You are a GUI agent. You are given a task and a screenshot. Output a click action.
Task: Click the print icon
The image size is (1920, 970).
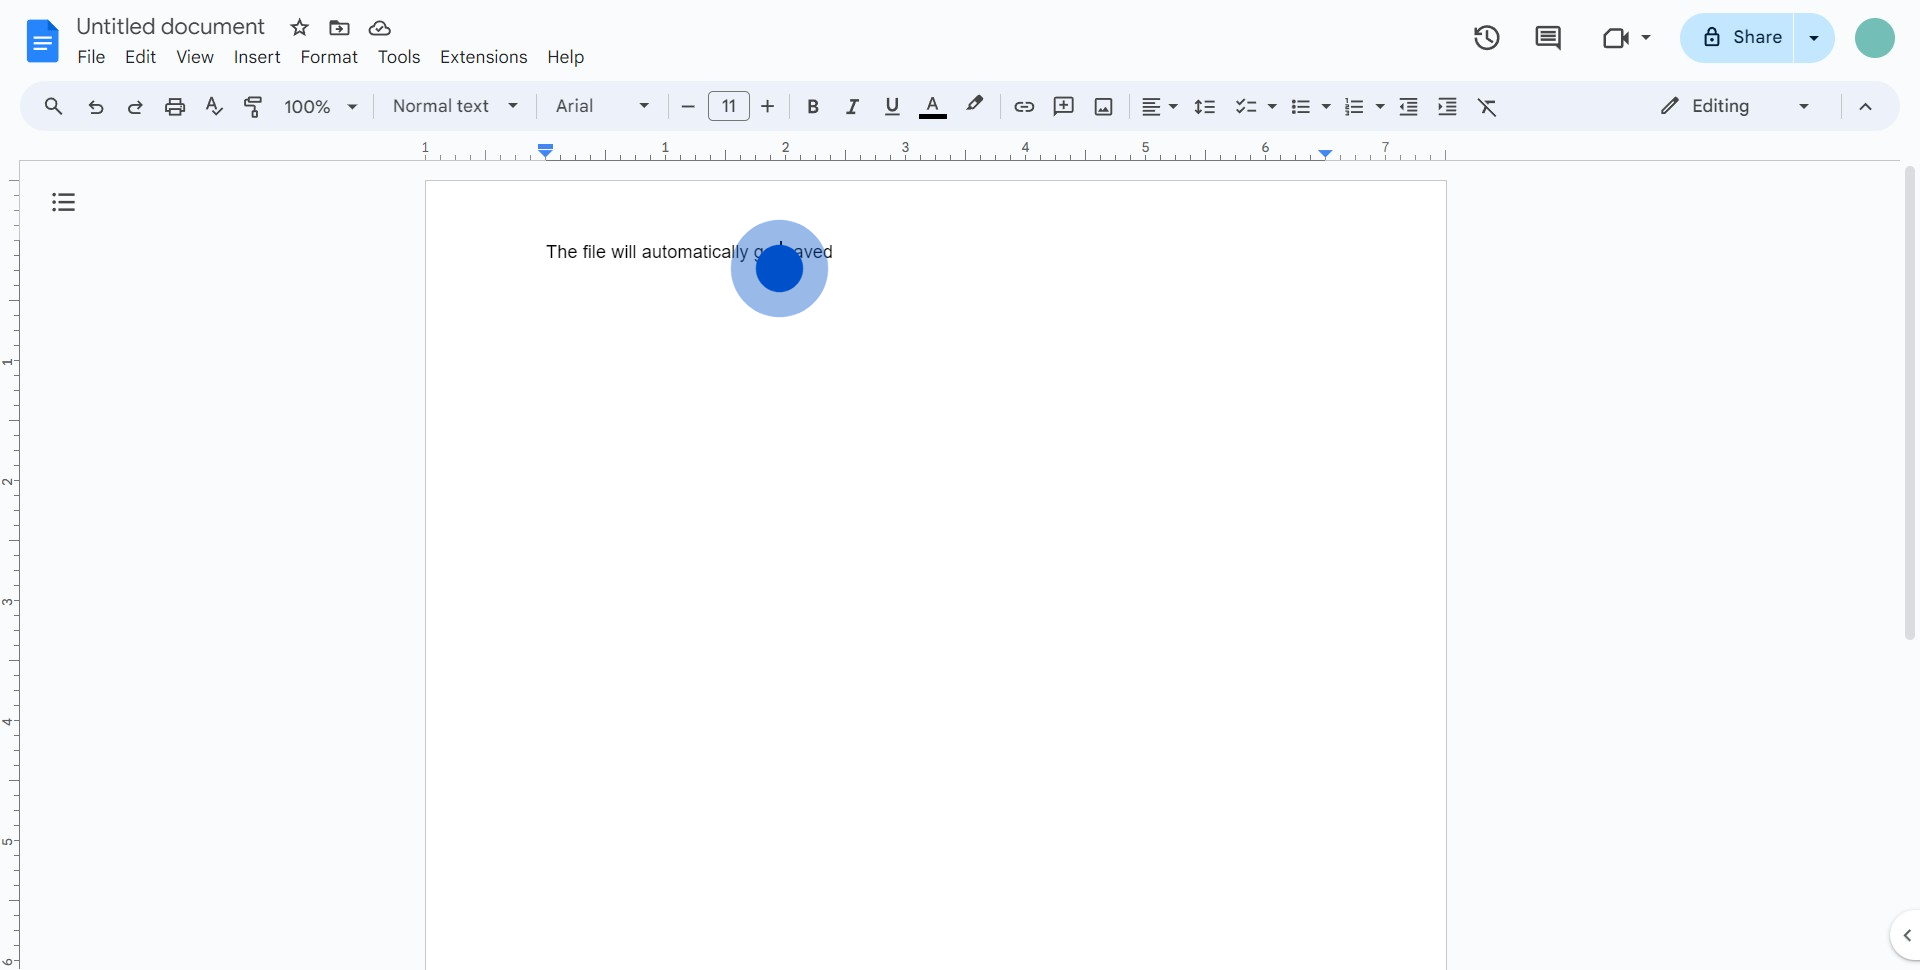coord(175,107)
